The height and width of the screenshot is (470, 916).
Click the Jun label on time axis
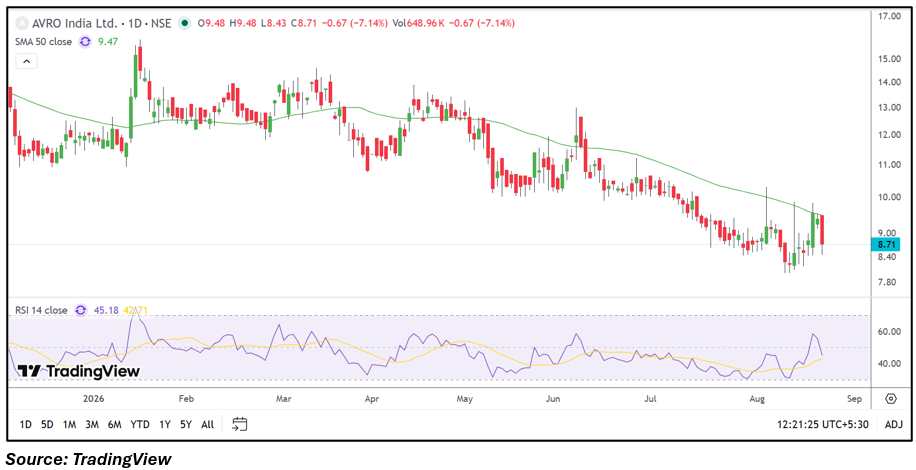pyautogui.click(x=553, y=399)
